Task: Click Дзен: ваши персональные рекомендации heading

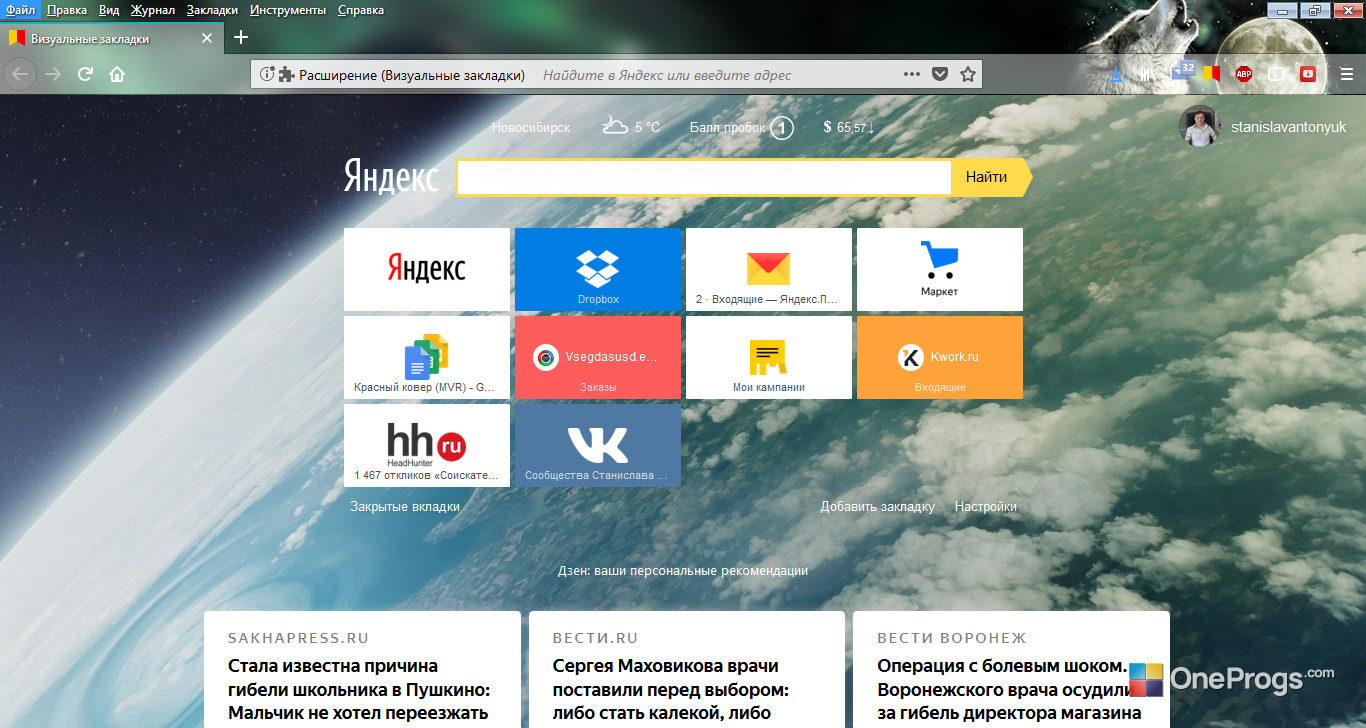Action: [683, 571]
